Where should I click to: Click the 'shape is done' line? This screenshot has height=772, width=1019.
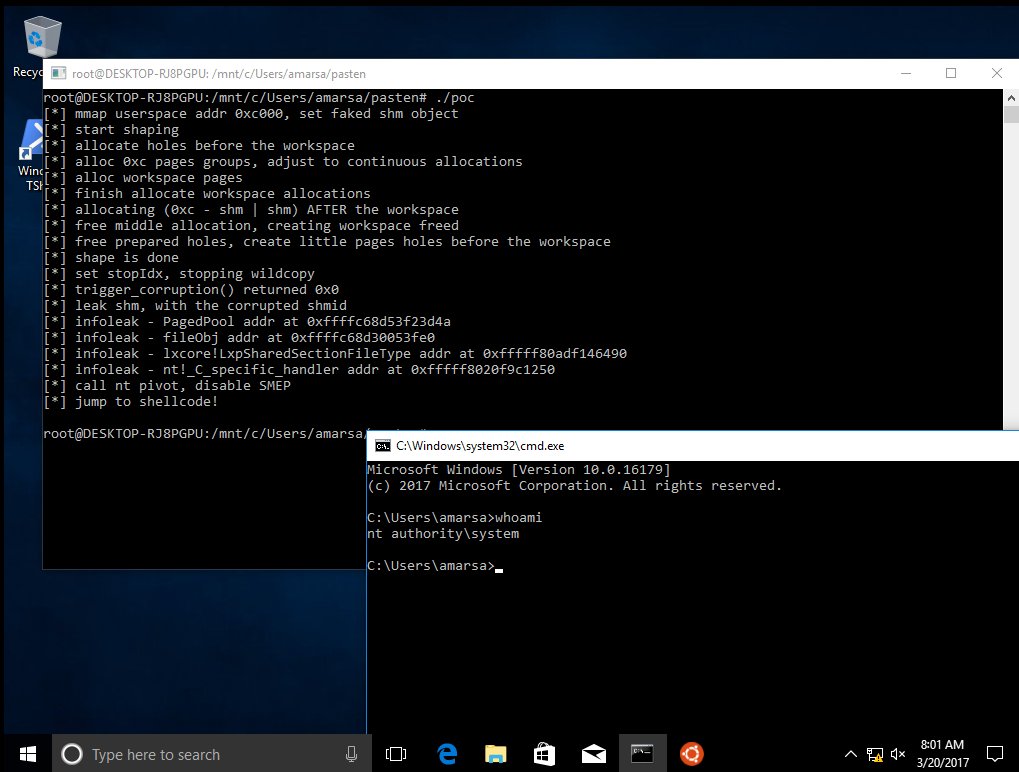(111, 257)
